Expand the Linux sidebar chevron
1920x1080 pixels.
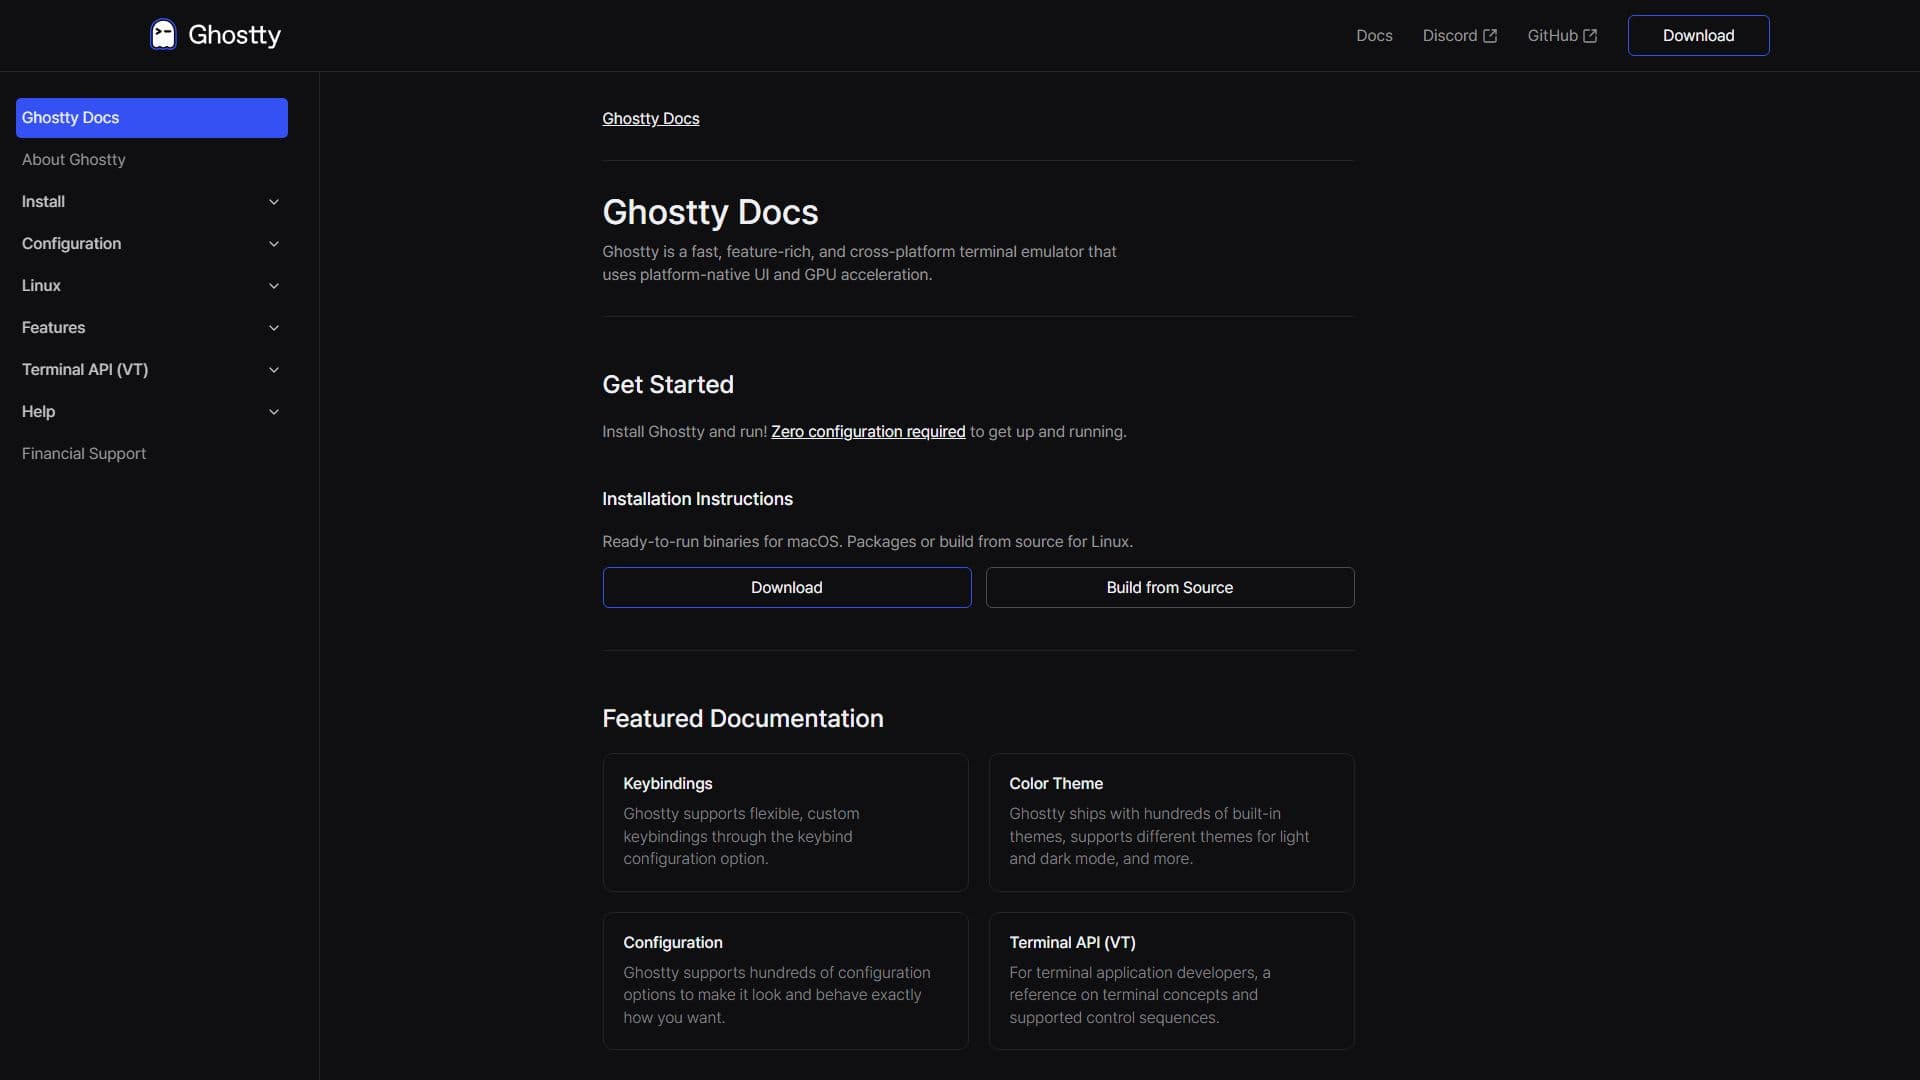274,286
